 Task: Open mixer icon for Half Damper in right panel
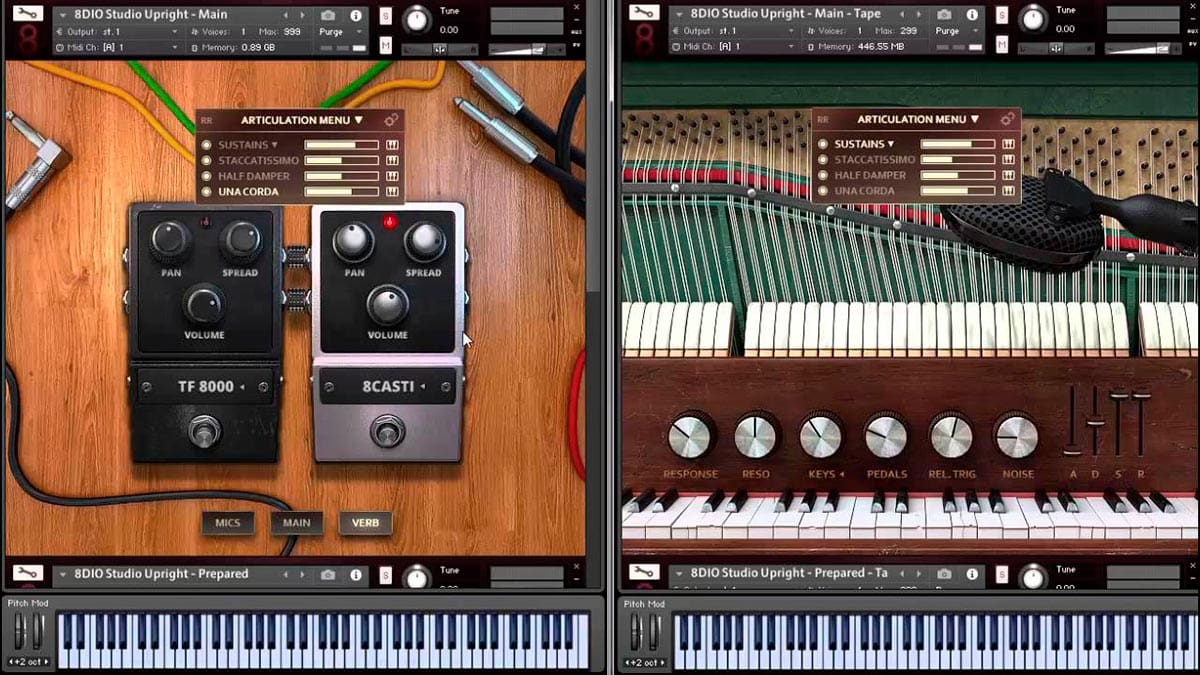coord(1008,175)
